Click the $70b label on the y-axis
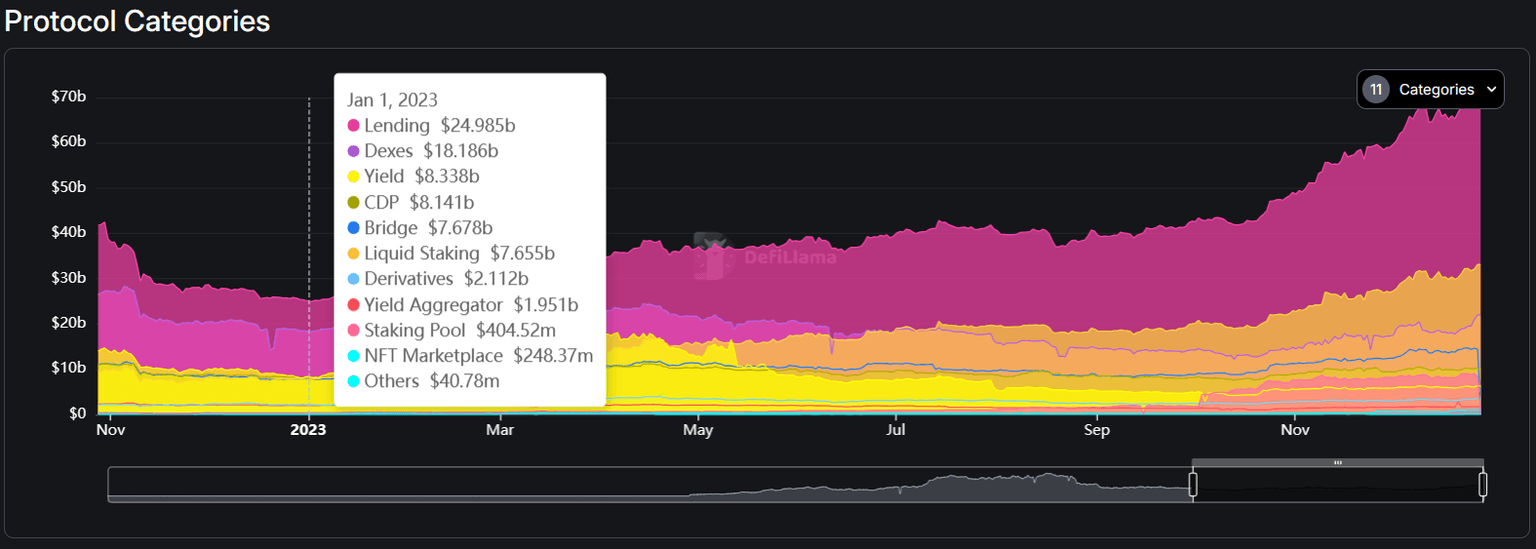1536x549 pixels. click(68, 97)
